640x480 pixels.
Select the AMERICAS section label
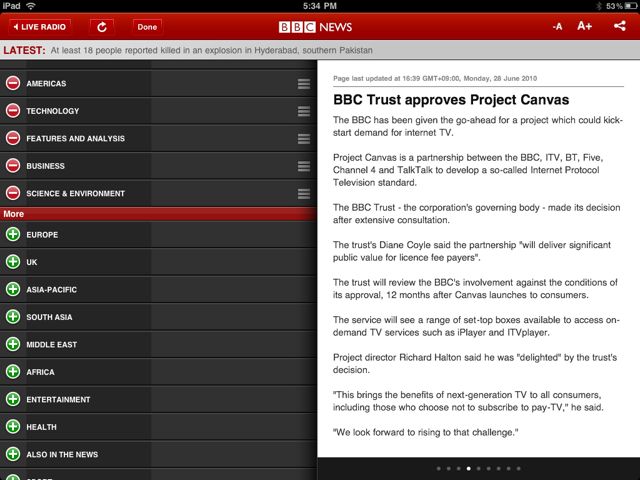tap(46, 83)
